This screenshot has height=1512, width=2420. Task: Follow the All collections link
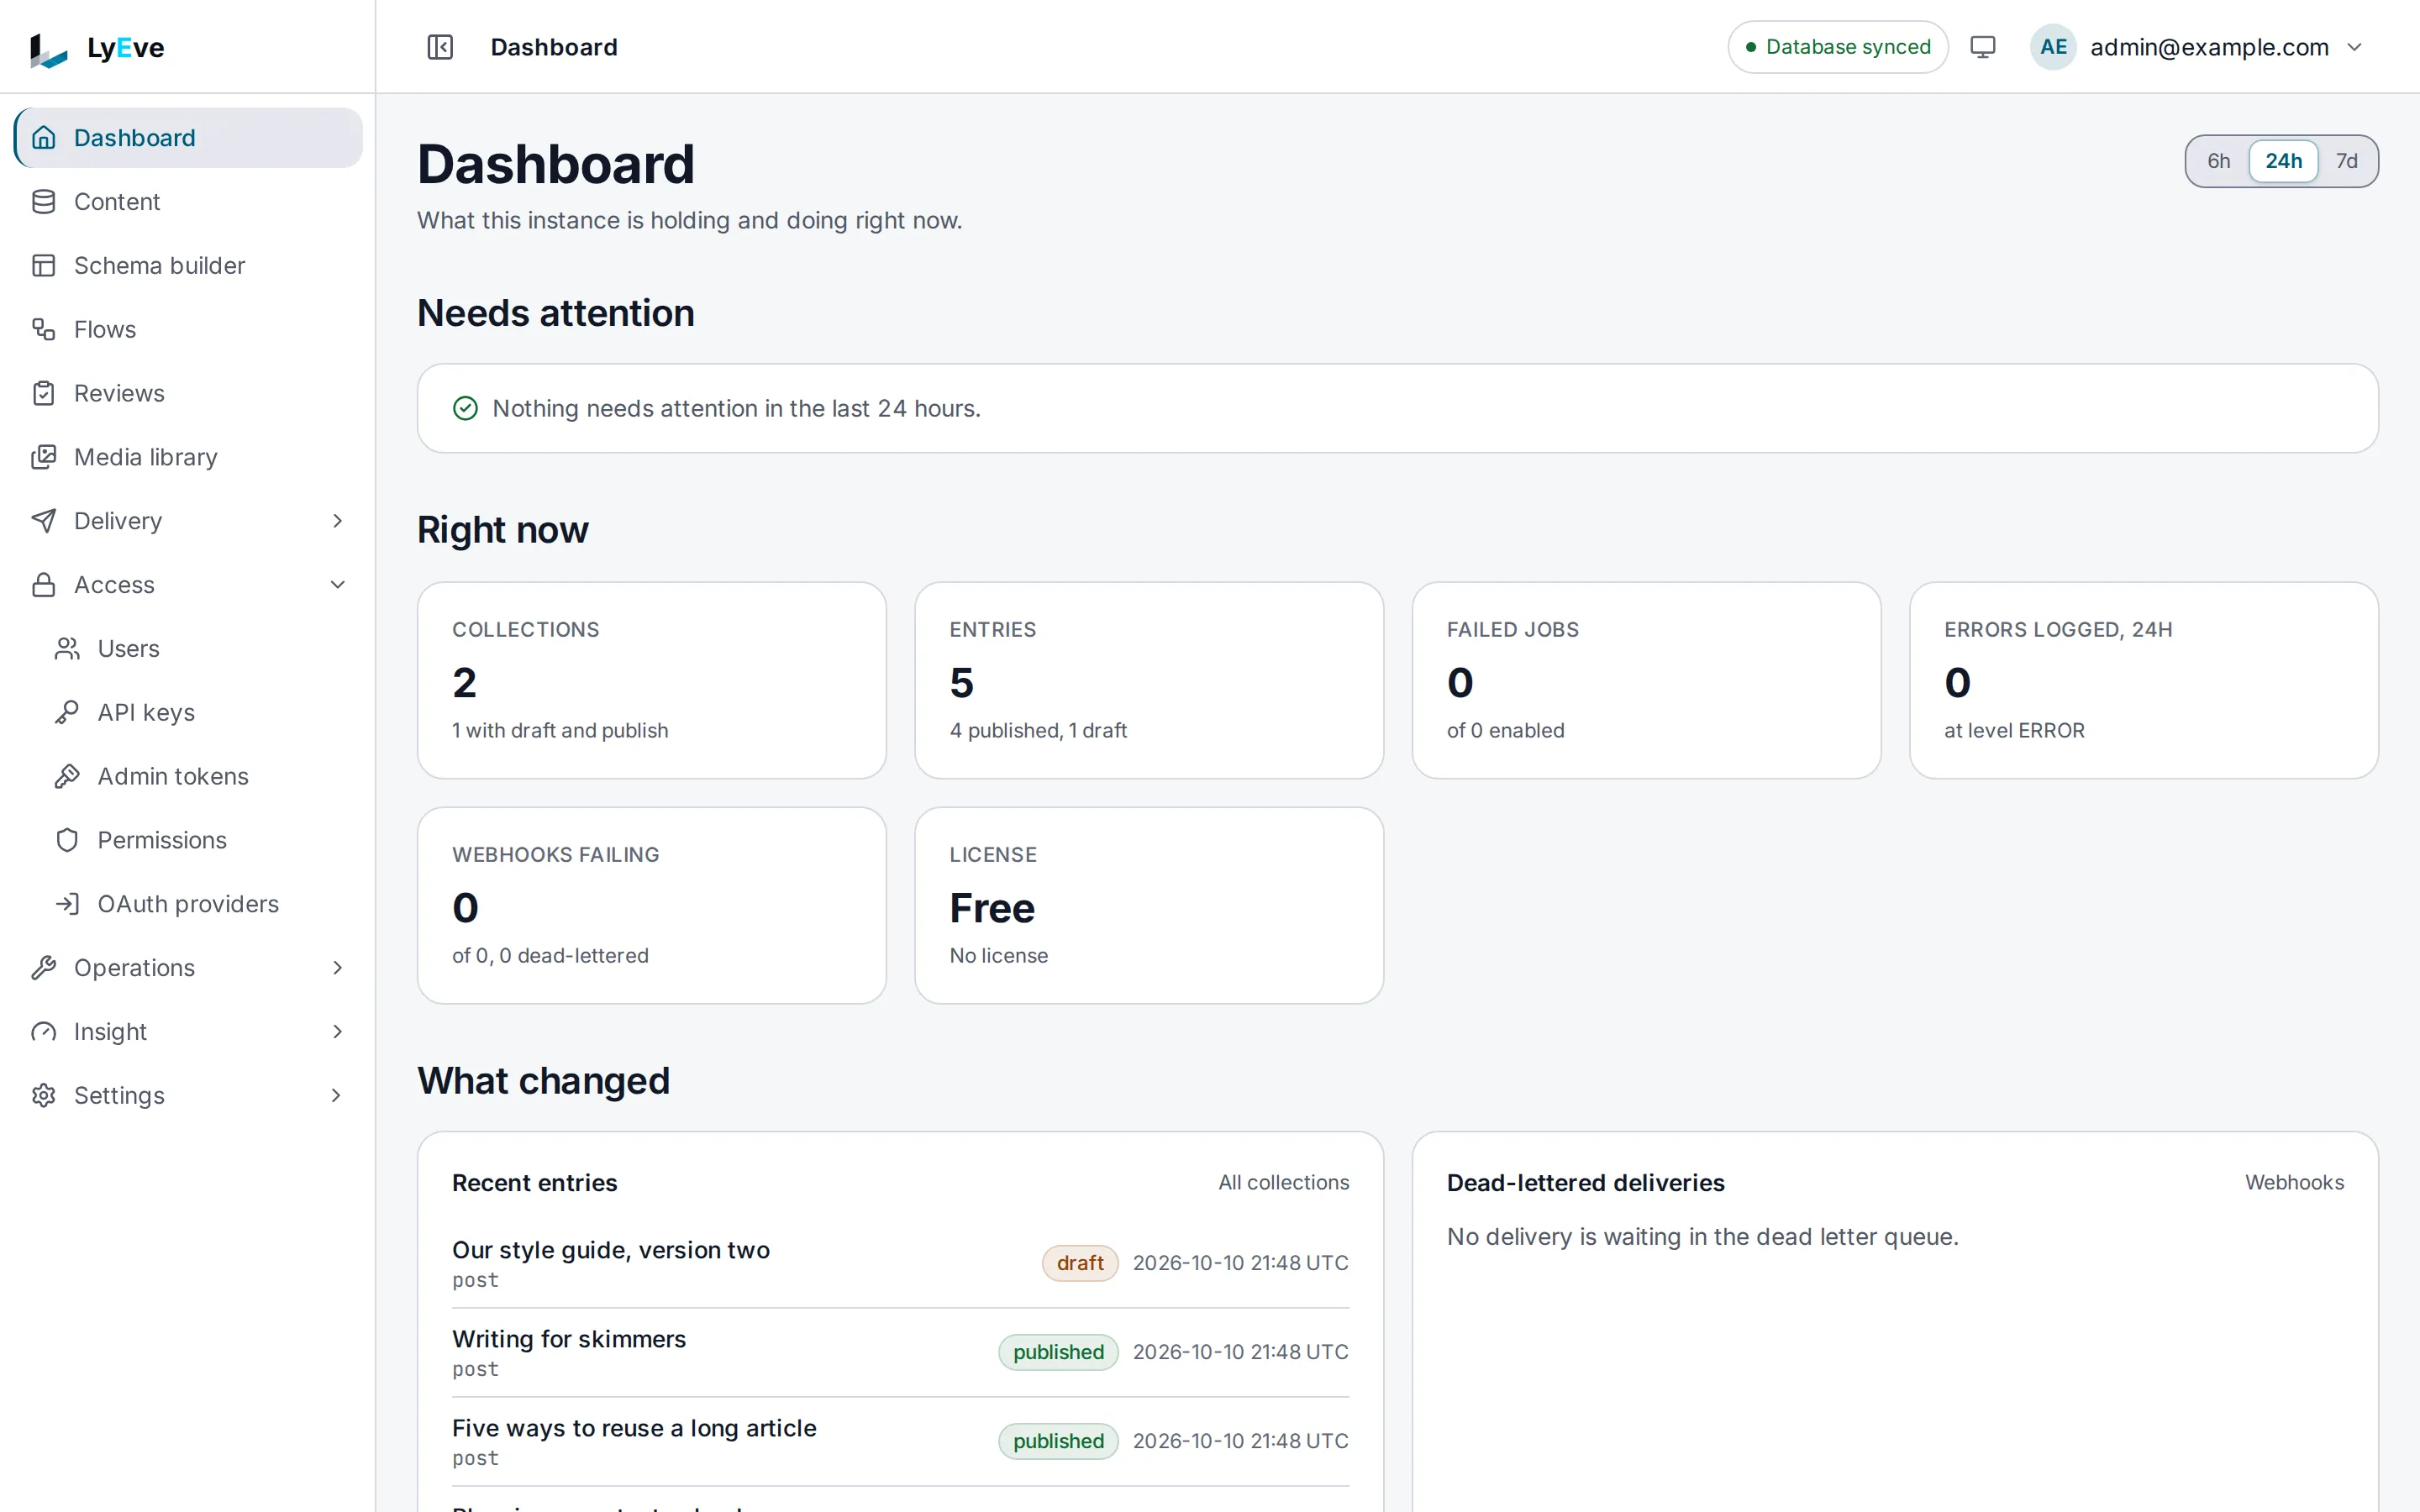click(x=1283, y=1182)
